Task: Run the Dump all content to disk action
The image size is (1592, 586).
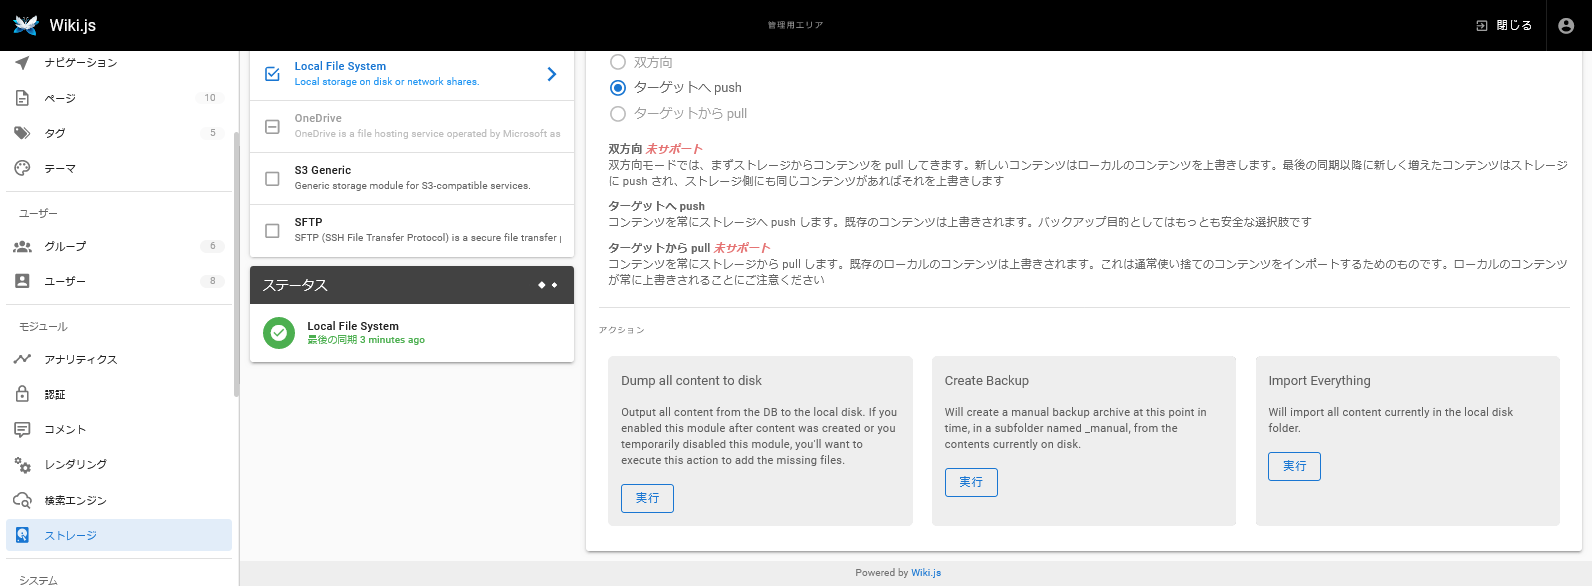Action: coord(647,498)
